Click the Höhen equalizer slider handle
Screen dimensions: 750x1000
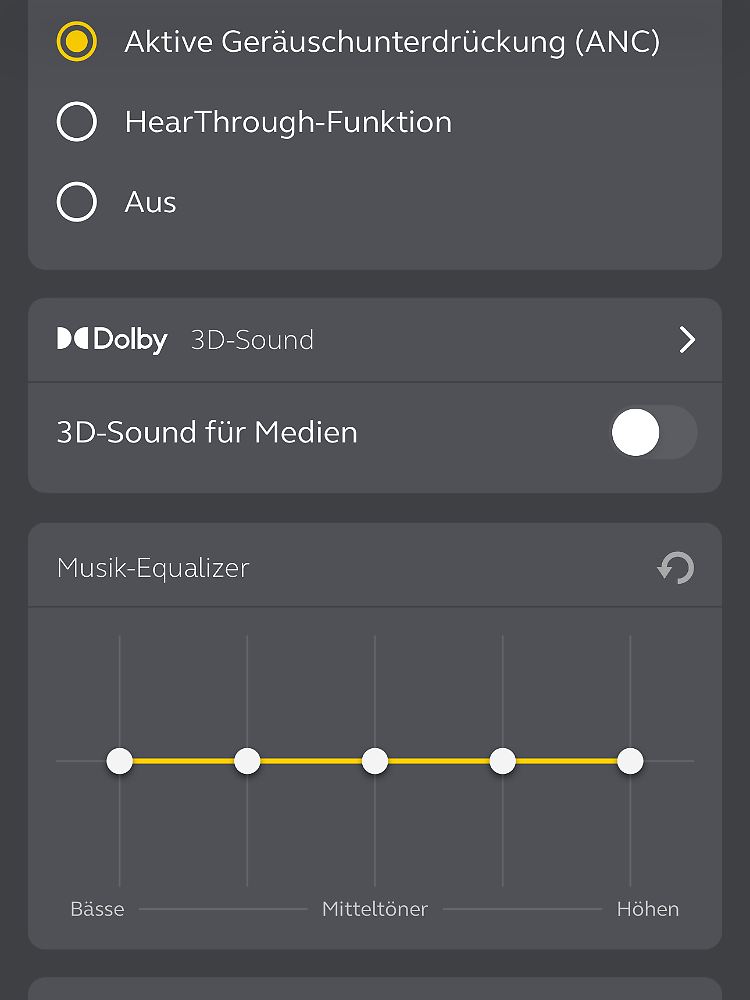coord(630,761)
